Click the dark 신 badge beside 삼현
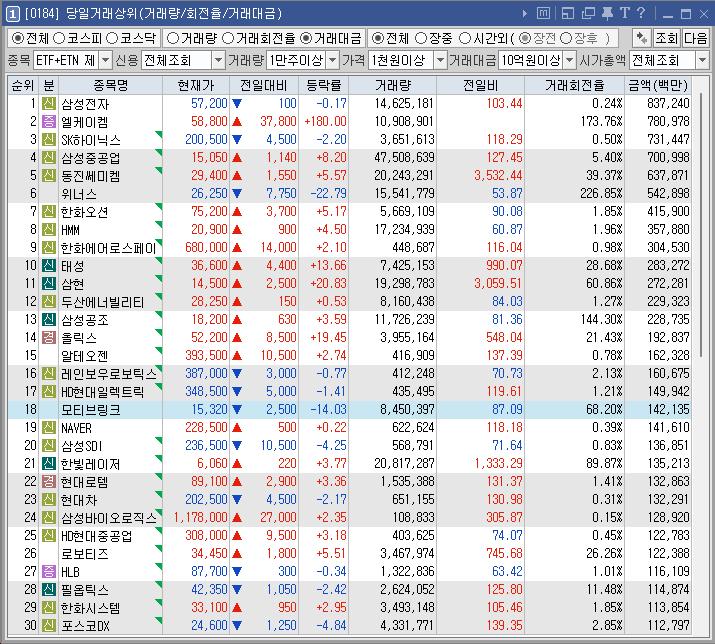The height and width of the screenshot is (644, 715). coord(49,284)
